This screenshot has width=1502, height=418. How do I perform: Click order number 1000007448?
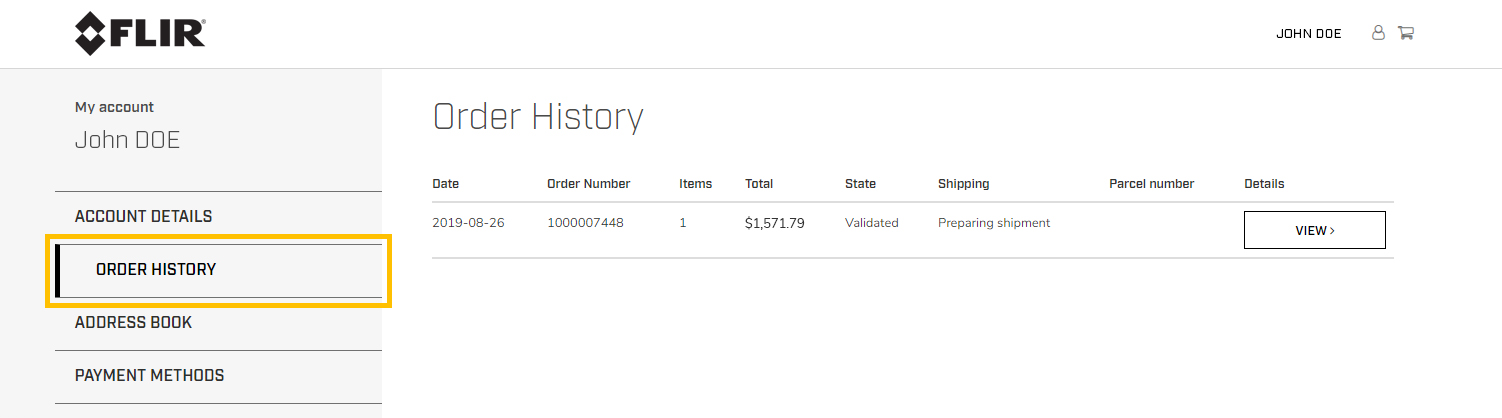(585, 223)
